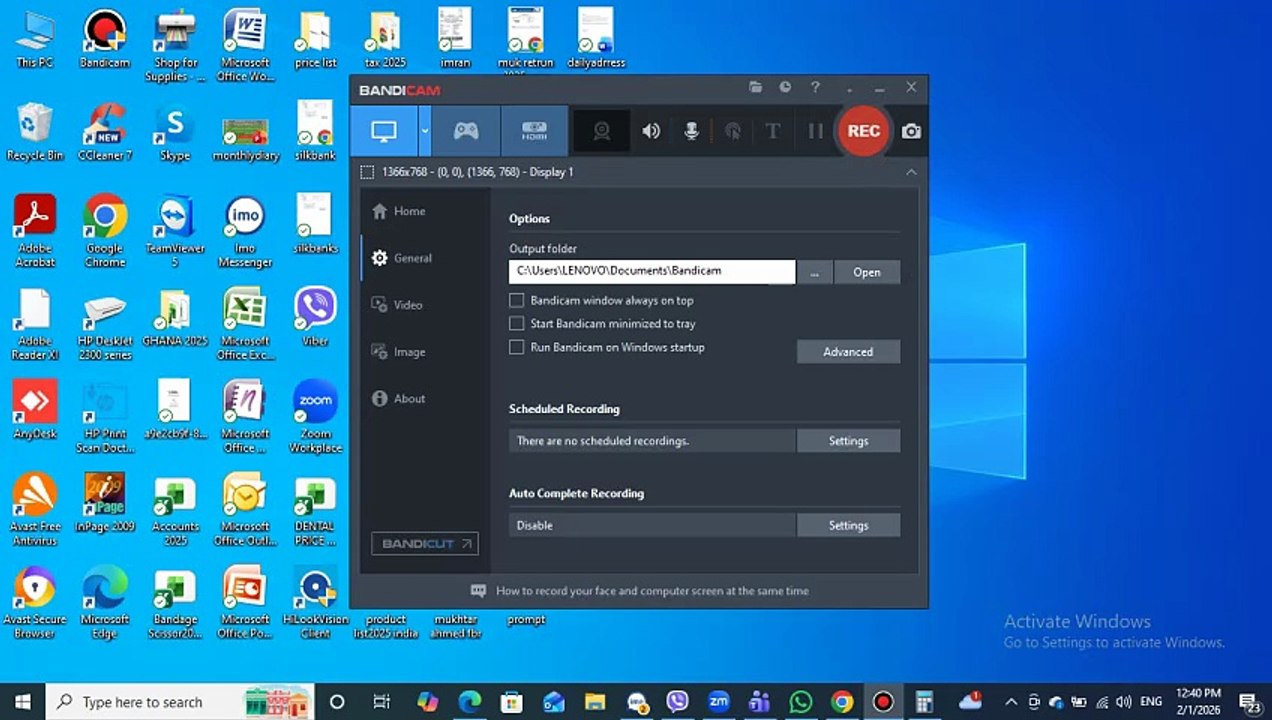This screenshot has width=1272, height=720.
Task: Click the 1366x768 Display 1 area selector
Action: [x=466, y=172]
